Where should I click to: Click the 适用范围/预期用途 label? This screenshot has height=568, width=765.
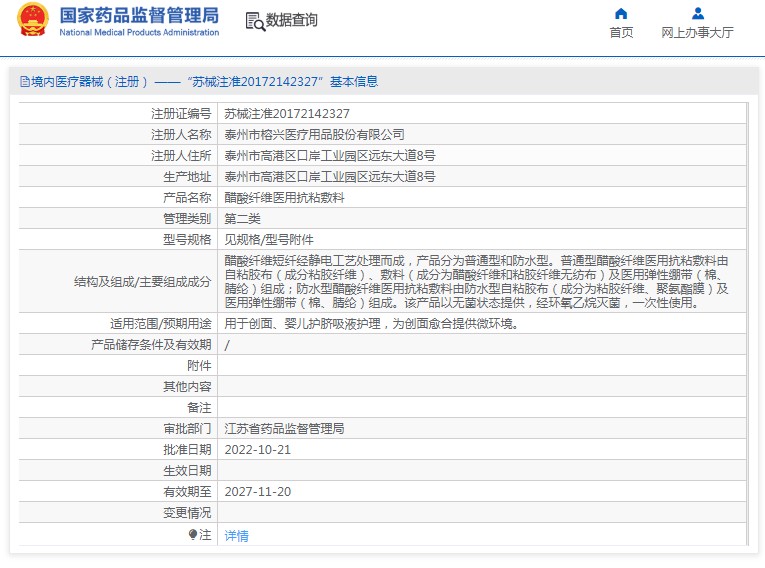161,324
